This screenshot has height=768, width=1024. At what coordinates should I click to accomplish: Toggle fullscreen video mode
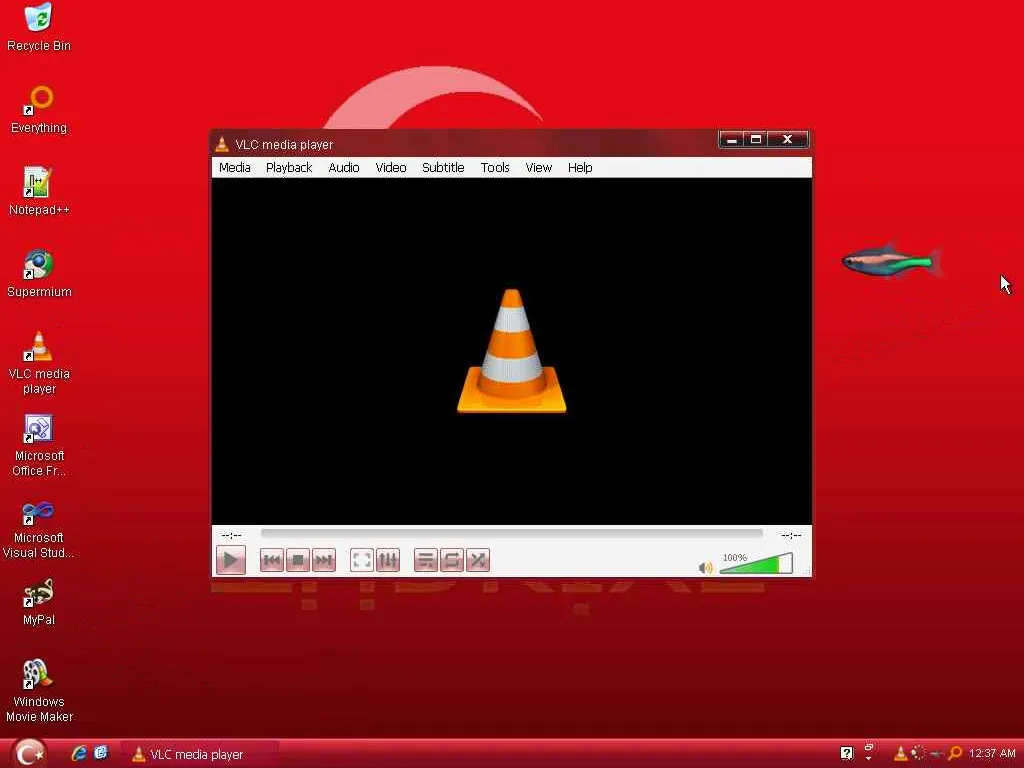click(362, 560)
